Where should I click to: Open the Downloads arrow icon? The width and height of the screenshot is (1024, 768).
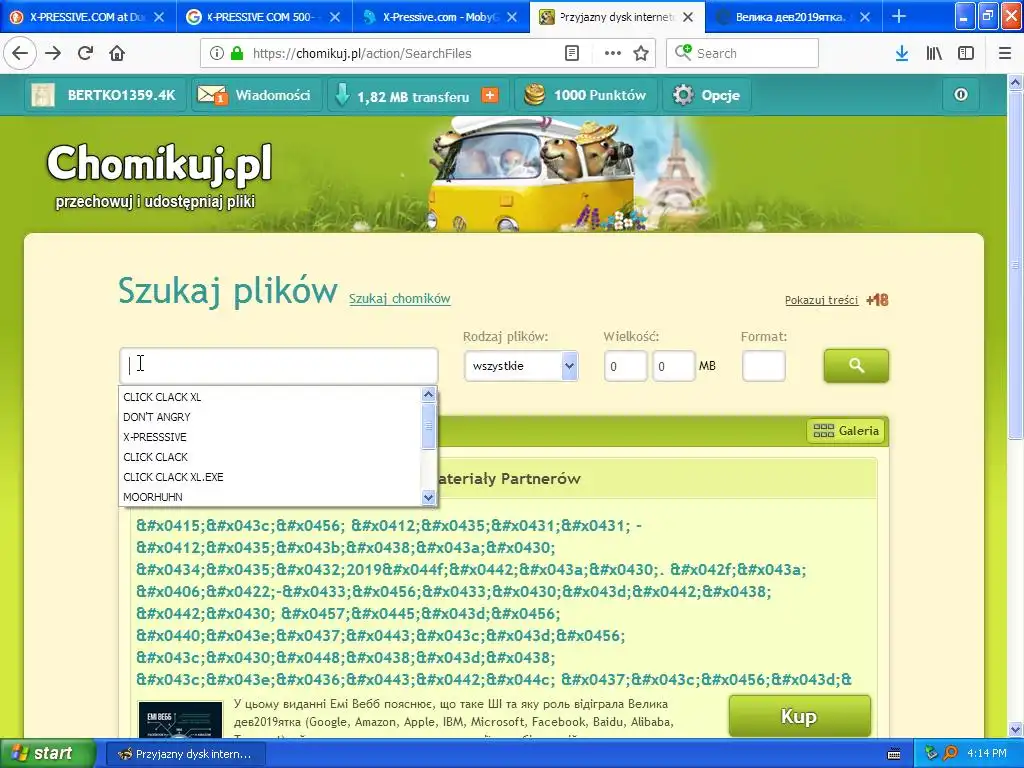[x=902, y=54]
